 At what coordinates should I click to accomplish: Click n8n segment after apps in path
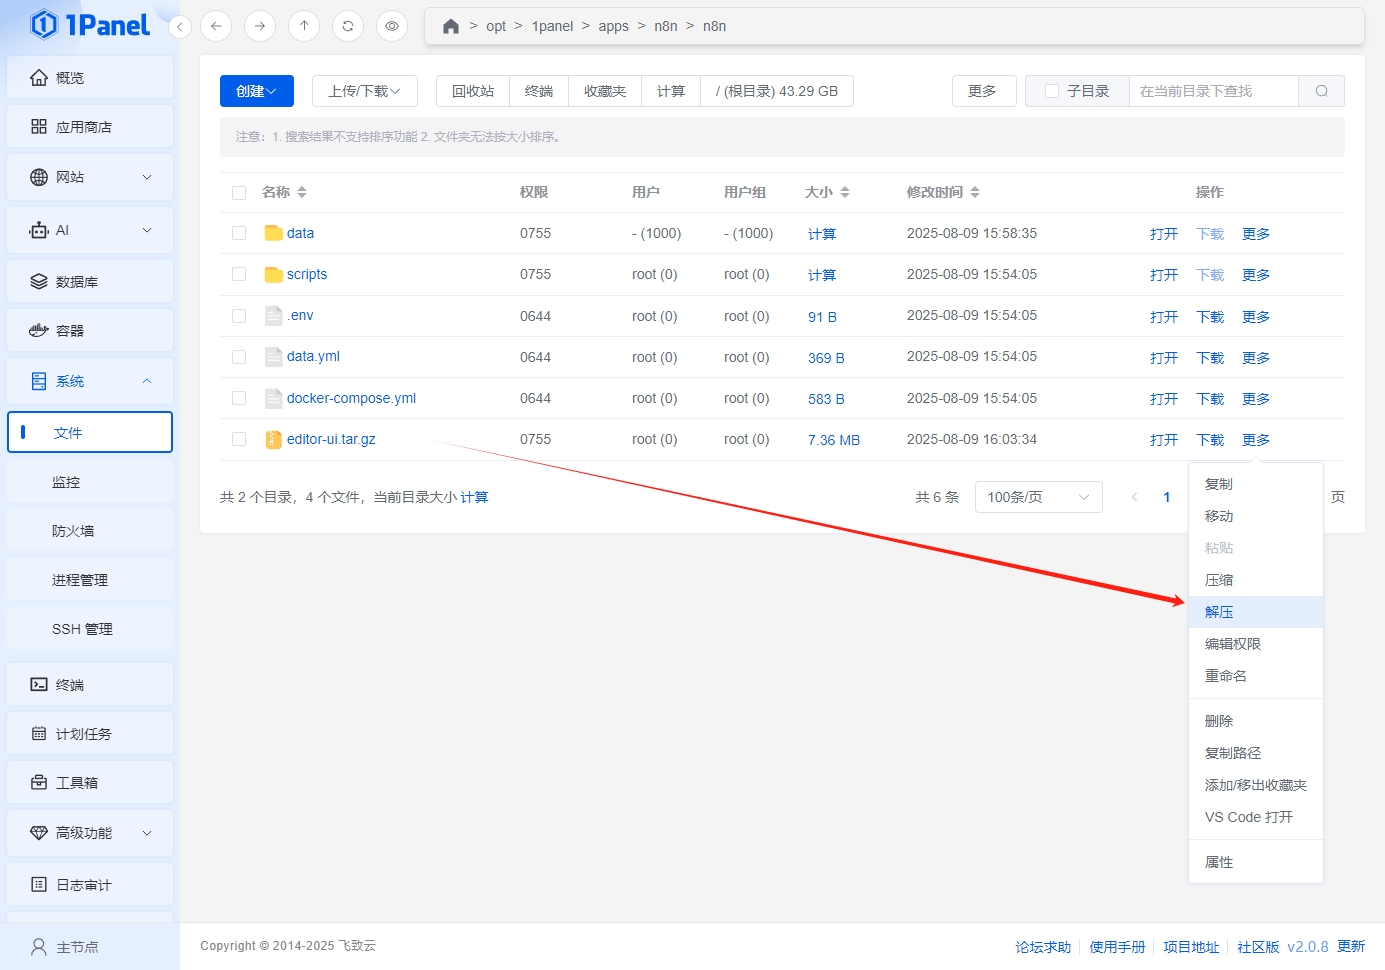point(666,26)
